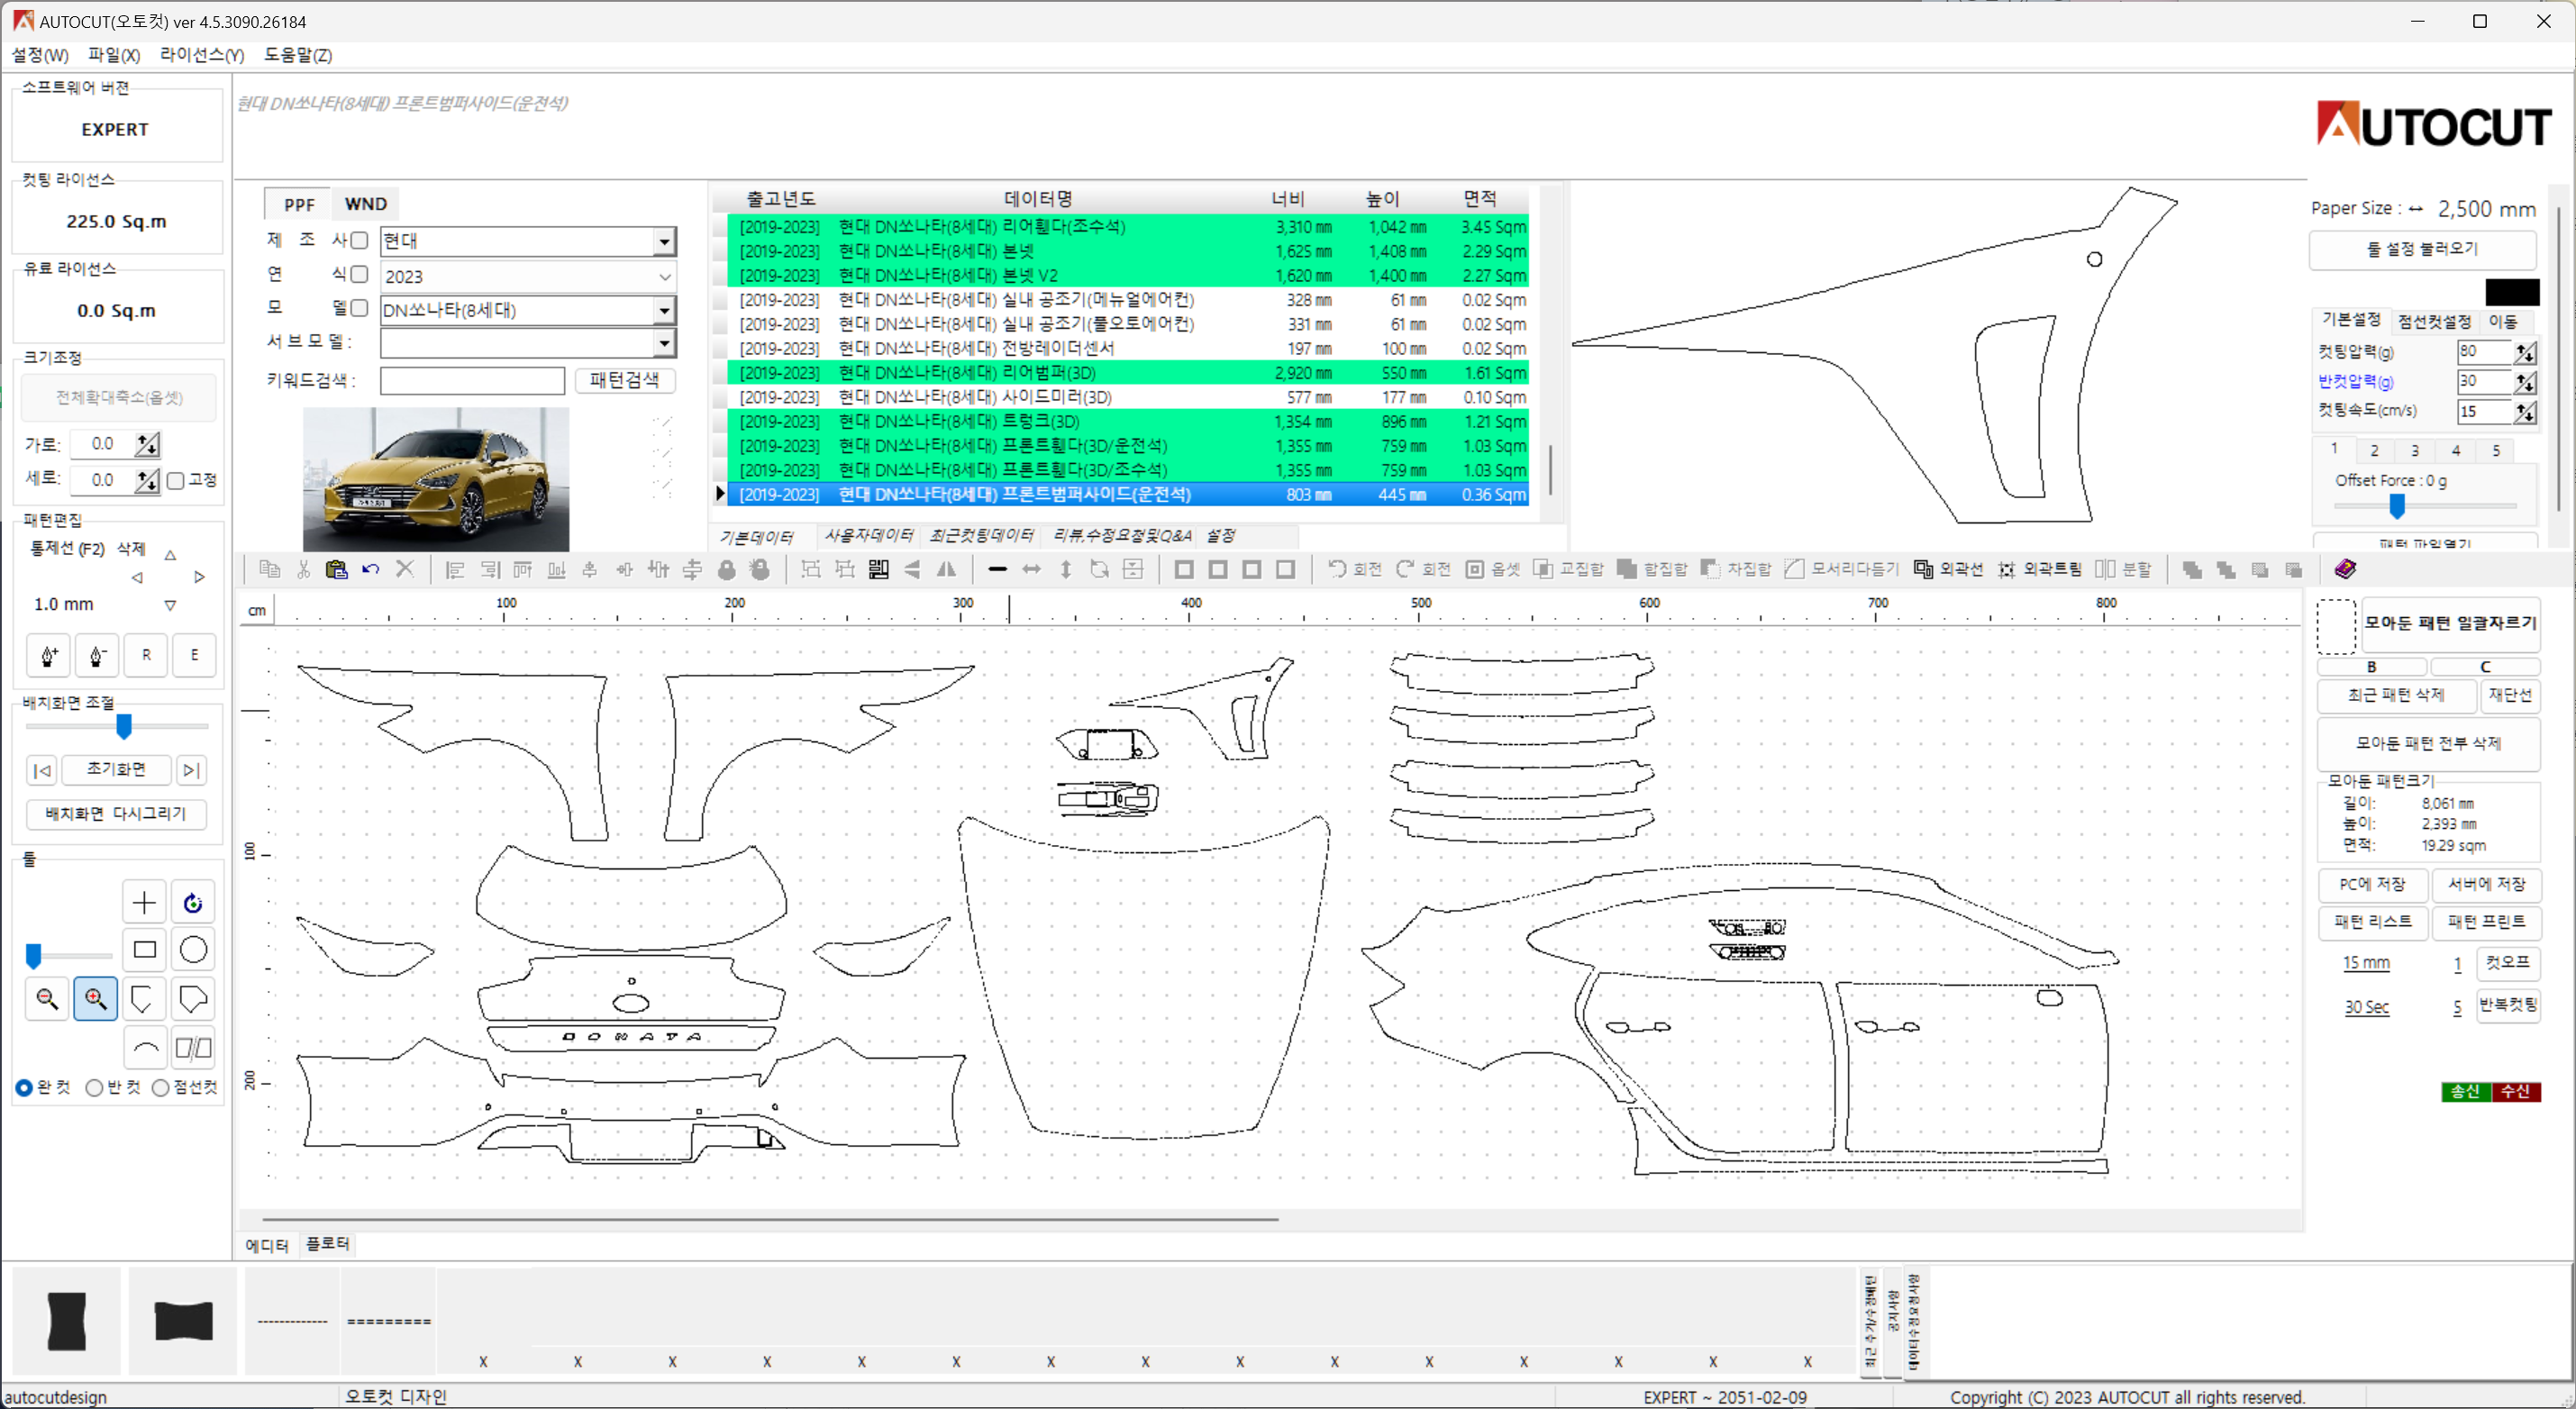The height and width of the screenshot is (1409, 2576).
Task: Switch to the 사용자데이터 tab
Action: 868,536
